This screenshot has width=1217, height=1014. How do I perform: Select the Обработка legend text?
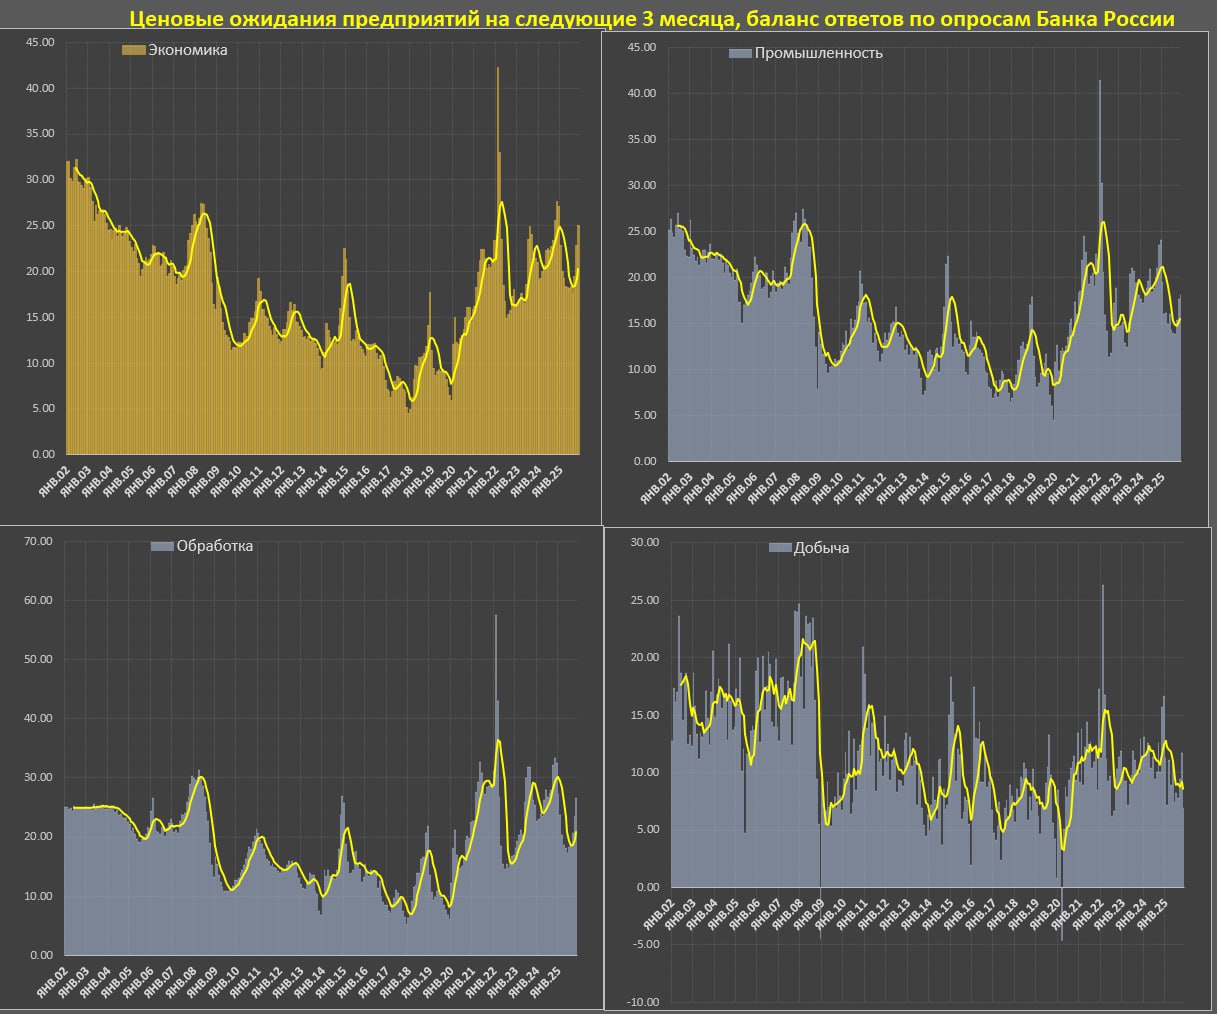[214, 546]
